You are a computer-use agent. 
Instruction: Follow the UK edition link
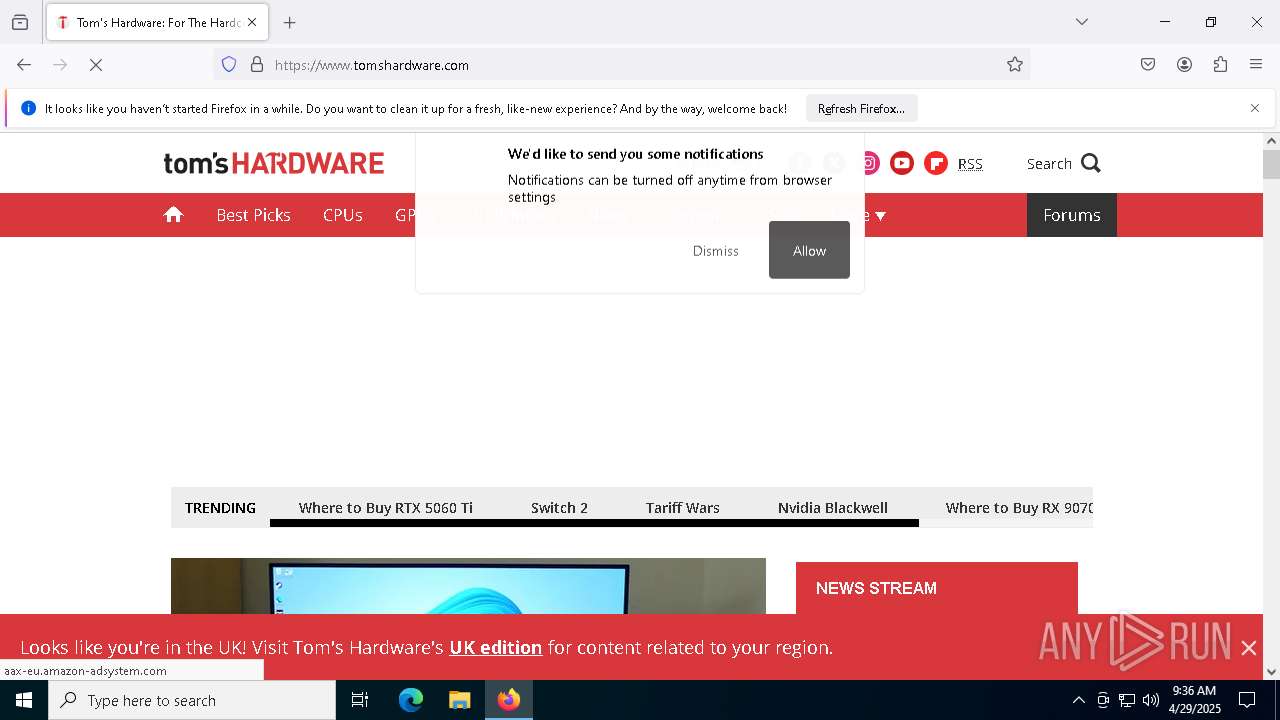(x=496, y=647)
